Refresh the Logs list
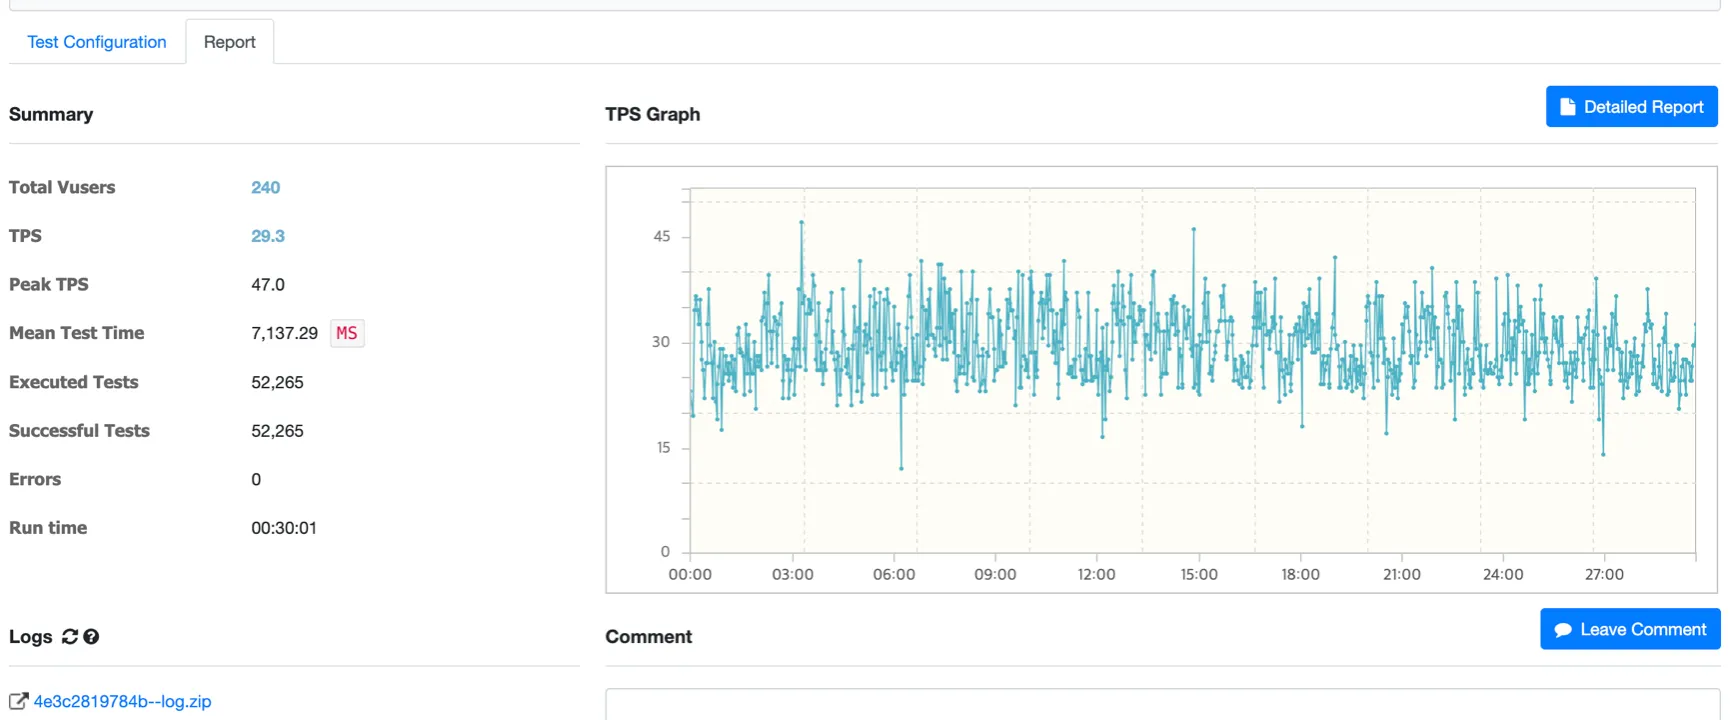 [x=69, y=637]
